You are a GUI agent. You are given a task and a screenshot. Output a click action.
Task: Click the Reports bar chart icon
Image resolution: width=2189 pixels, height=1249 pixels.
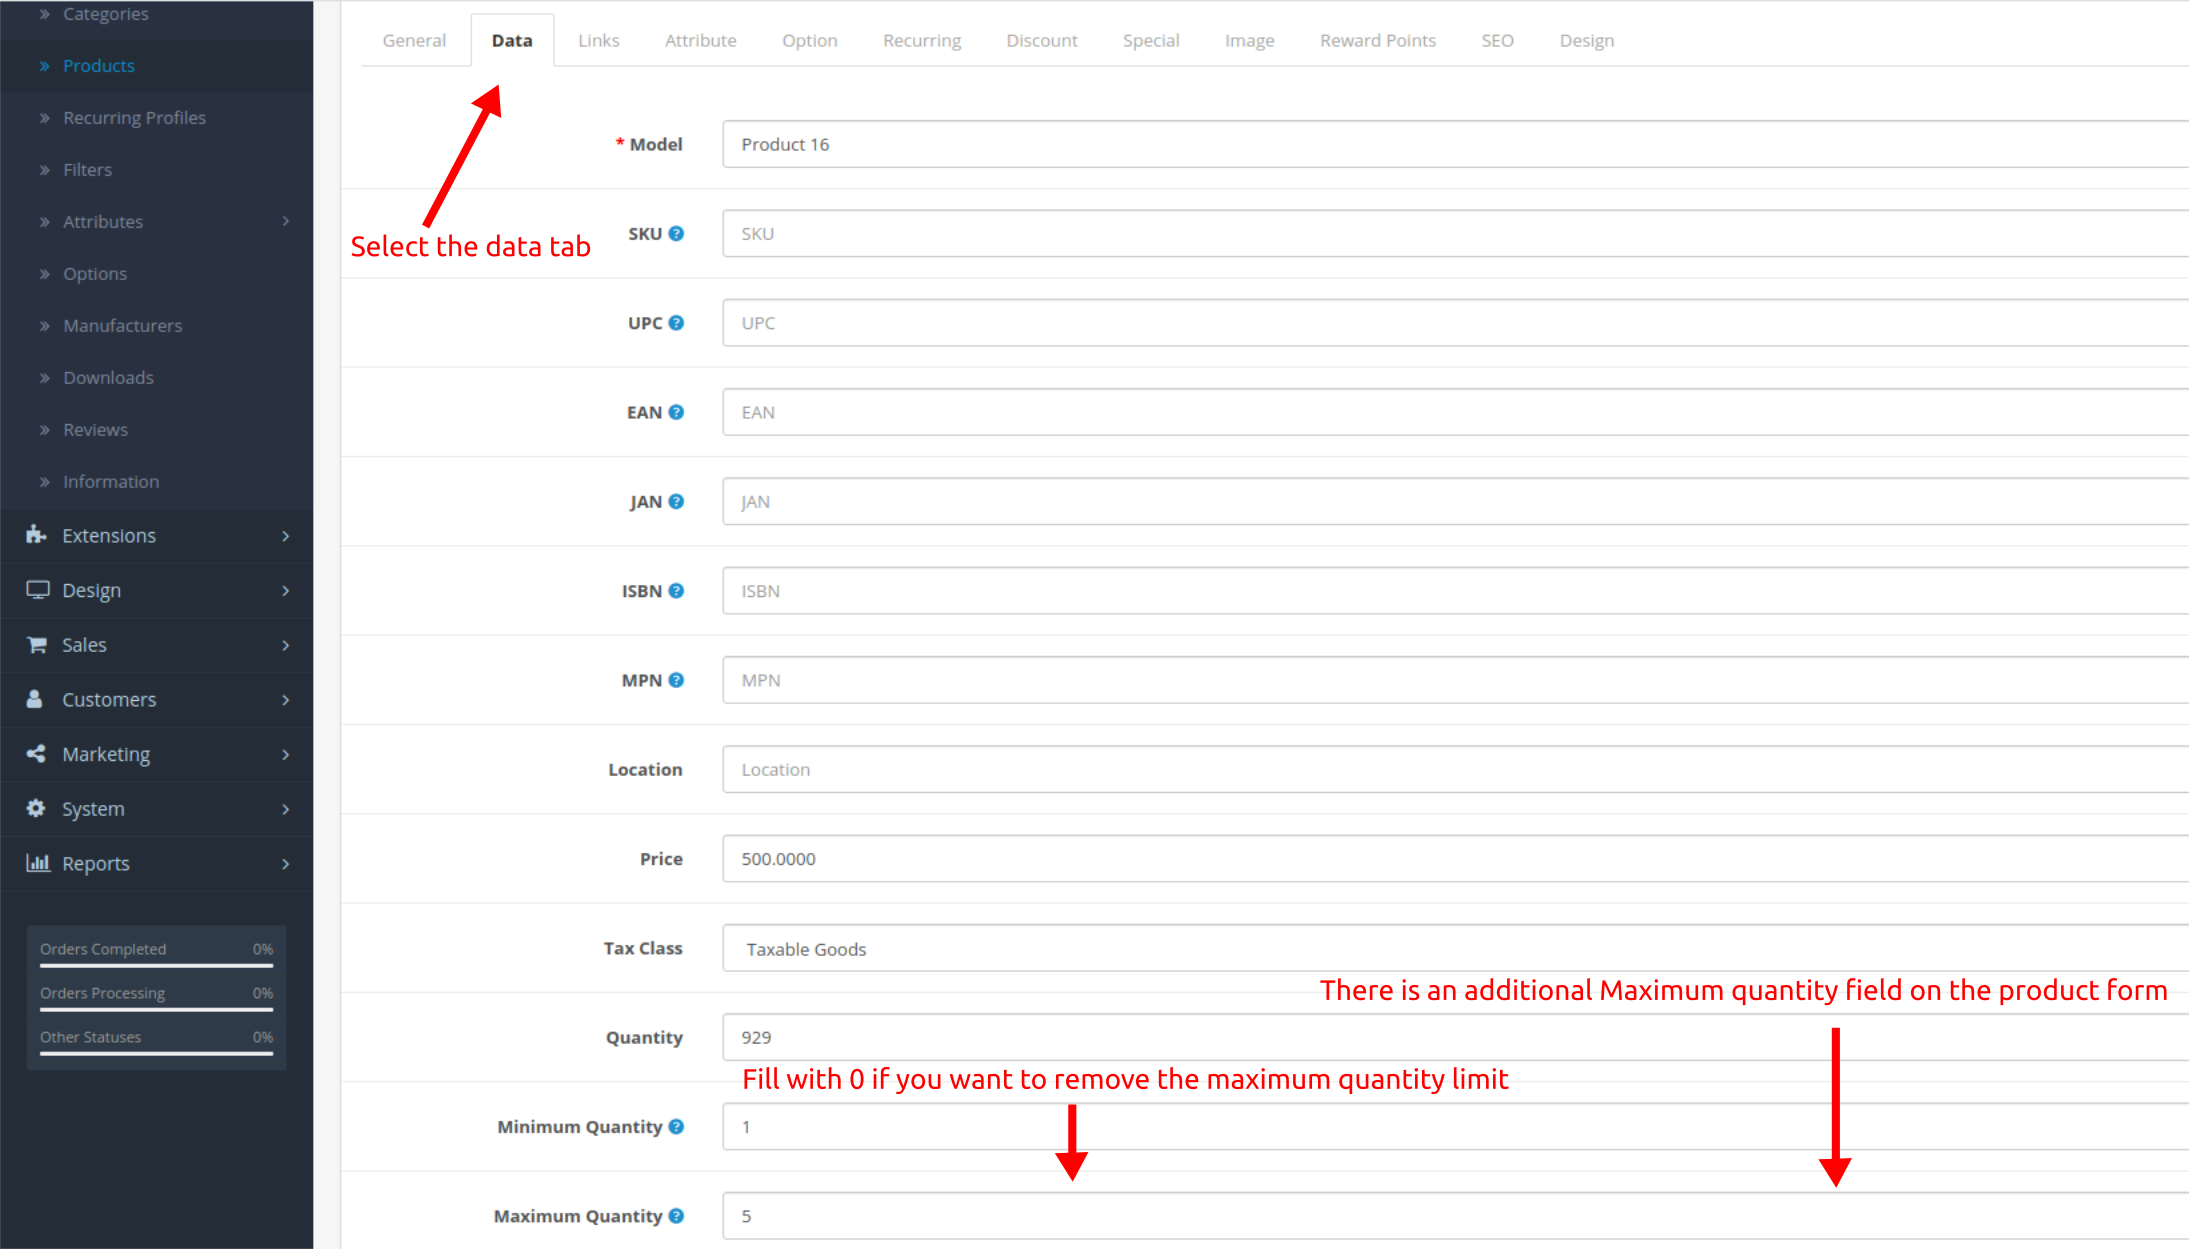[38, 863]
